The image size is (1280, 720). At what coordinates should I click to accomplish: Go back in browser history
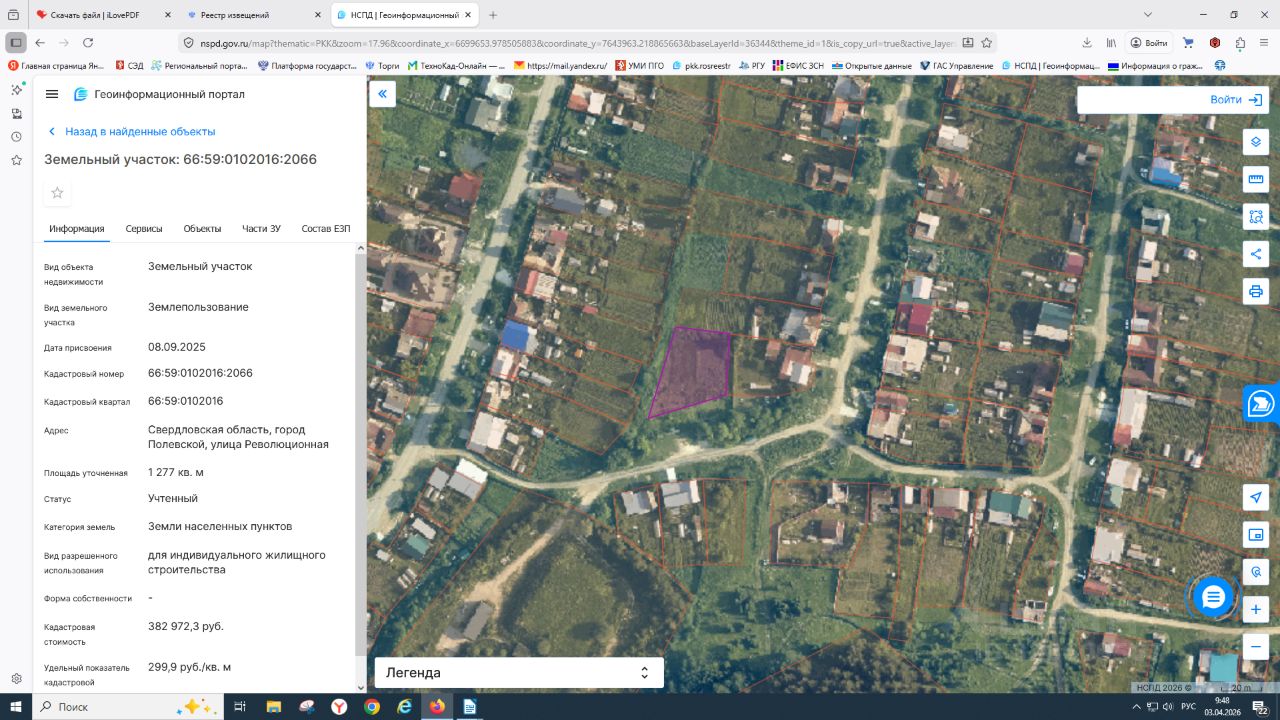coord(40,43)
